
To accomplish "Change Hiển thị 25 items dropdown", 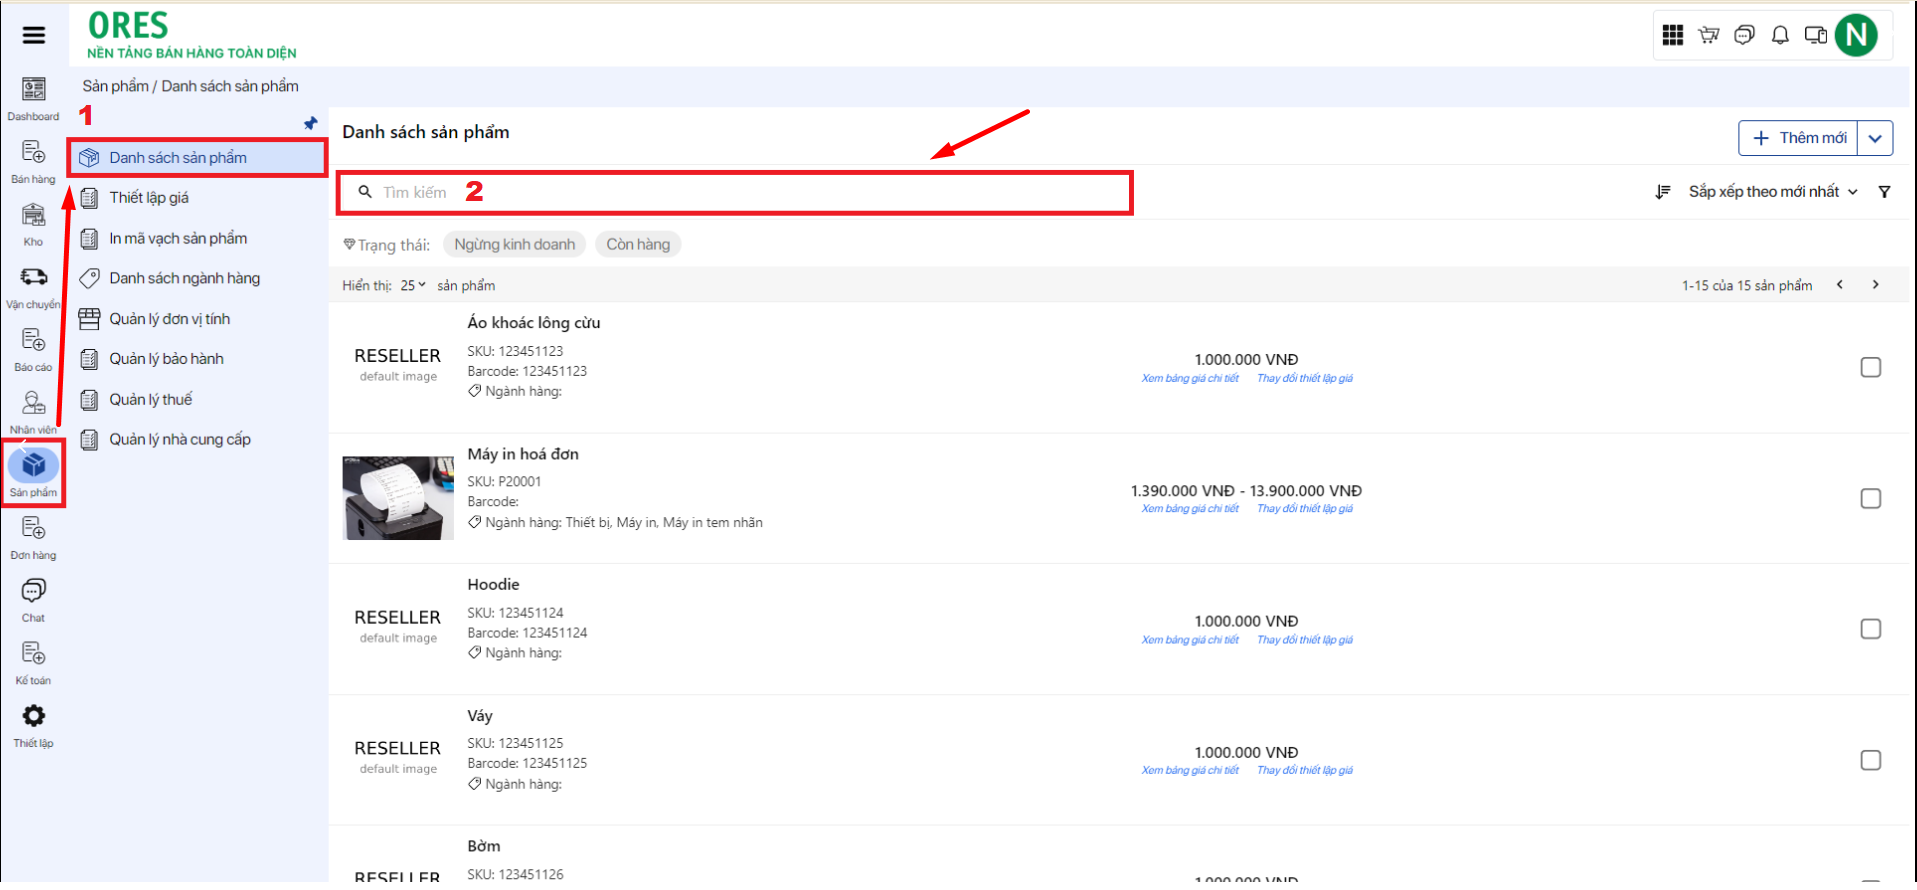I will 413,286.
